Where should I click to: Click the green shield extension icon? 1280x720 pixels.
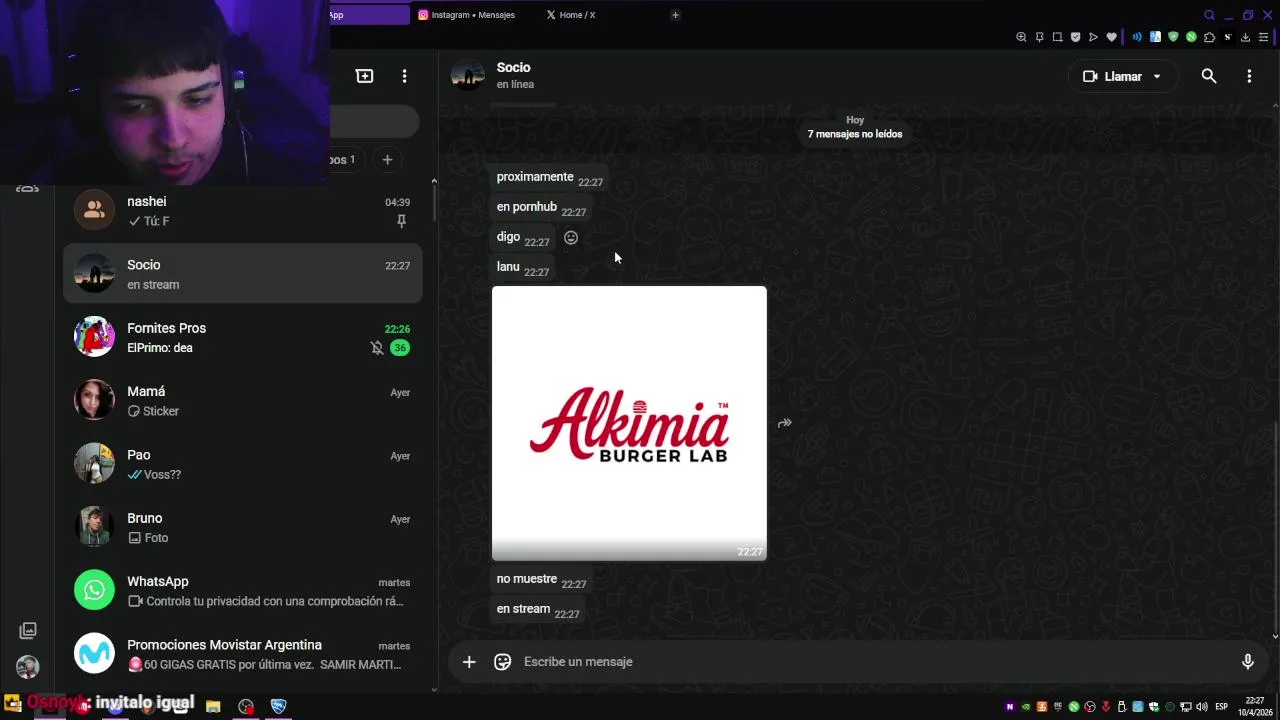(x=1173, y=37)
